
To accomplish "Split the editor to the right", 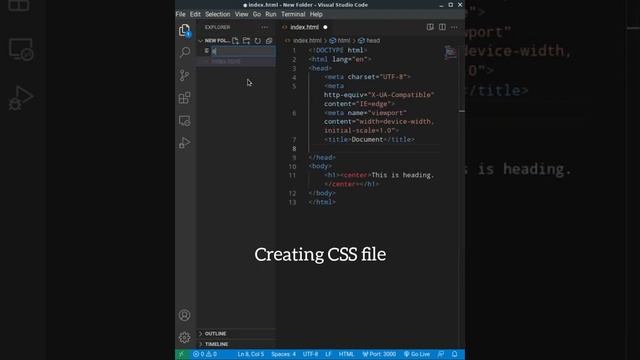I will (x=442, y=27).
